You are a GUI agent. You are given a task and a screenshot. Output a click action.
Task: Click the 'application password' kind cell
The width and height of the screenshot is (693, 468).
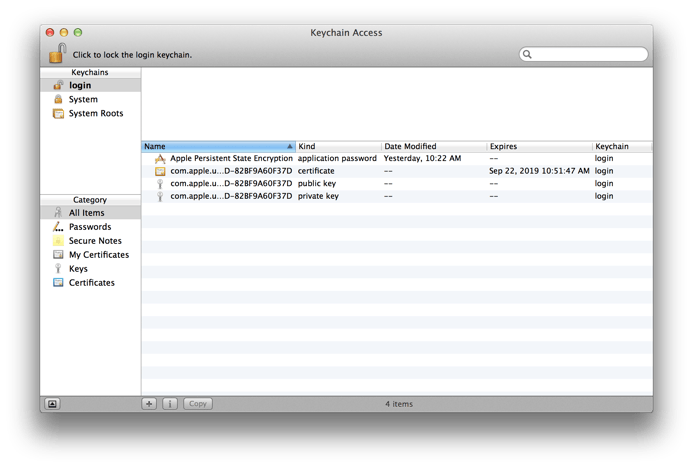click(337, 158)
